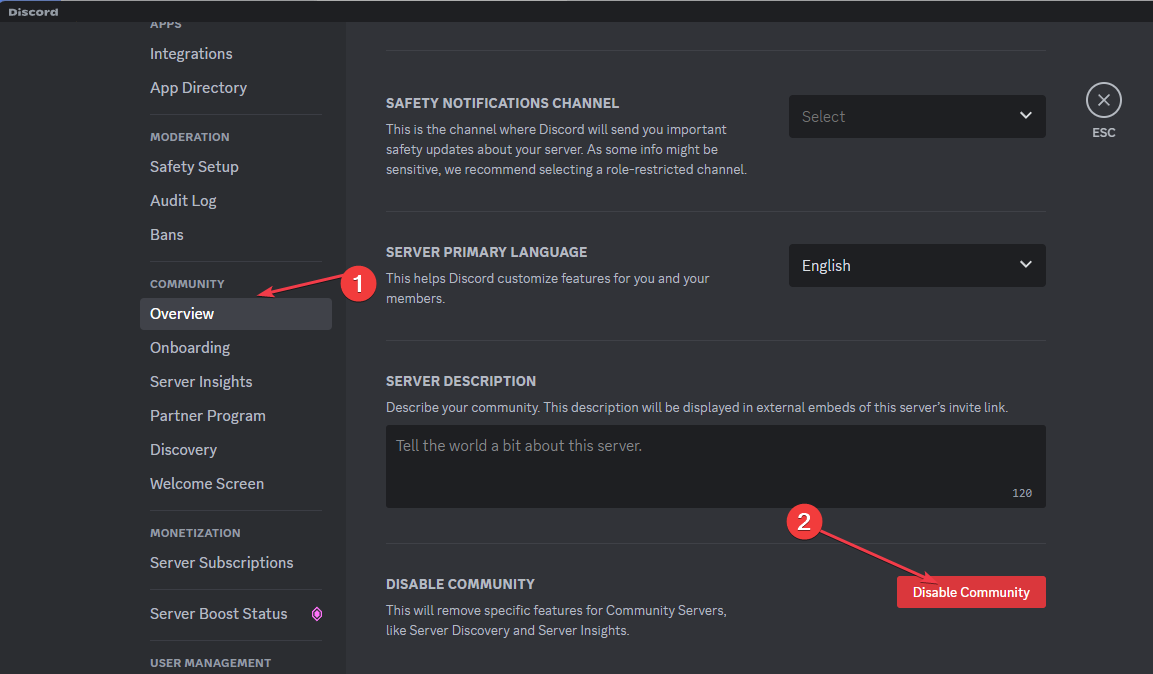Viewport: 1153px width, 674px height.
Task: Click the Moderation section label
Action: pos(190,137)
